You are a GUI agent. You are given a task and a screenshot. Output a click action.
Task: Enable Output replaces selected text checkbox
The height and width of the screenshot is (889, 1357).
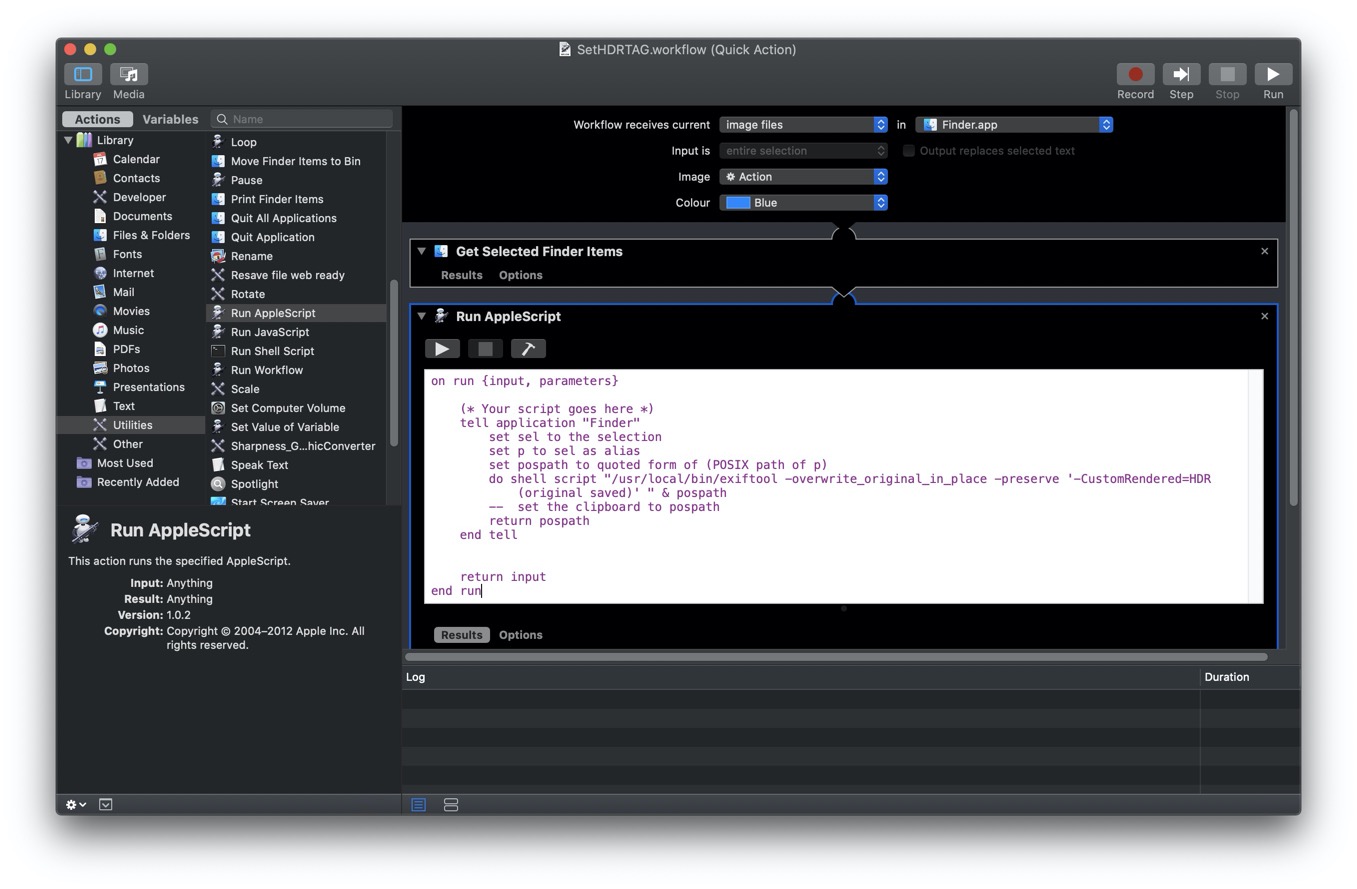tap(909, 151)
